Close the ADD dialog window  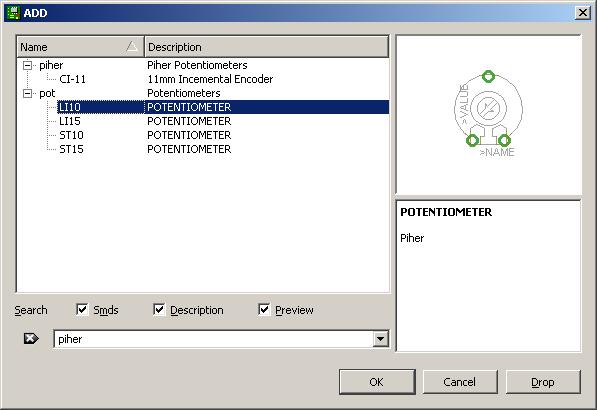pyautogui.click(x=583, y=13)
